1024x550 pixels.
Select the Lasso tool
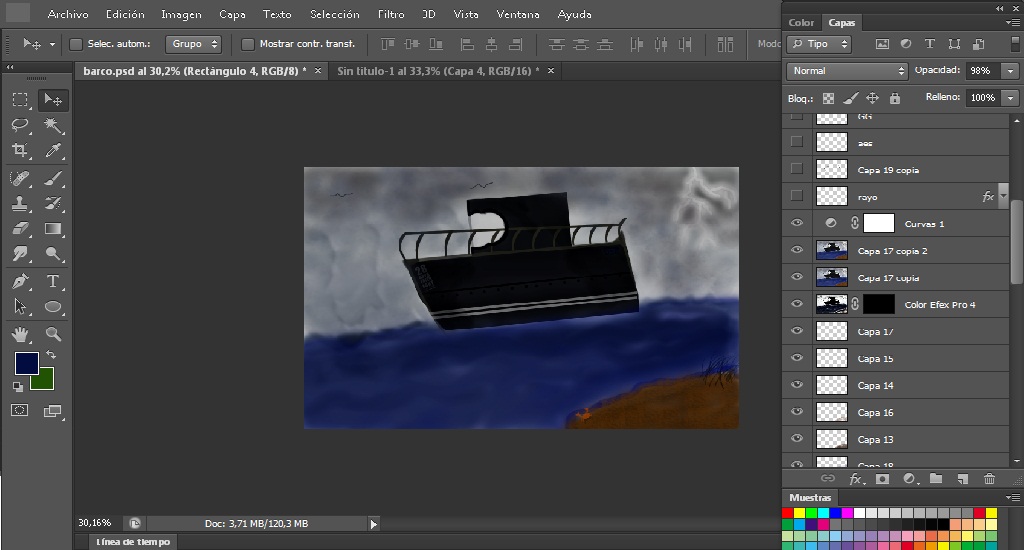20,125
